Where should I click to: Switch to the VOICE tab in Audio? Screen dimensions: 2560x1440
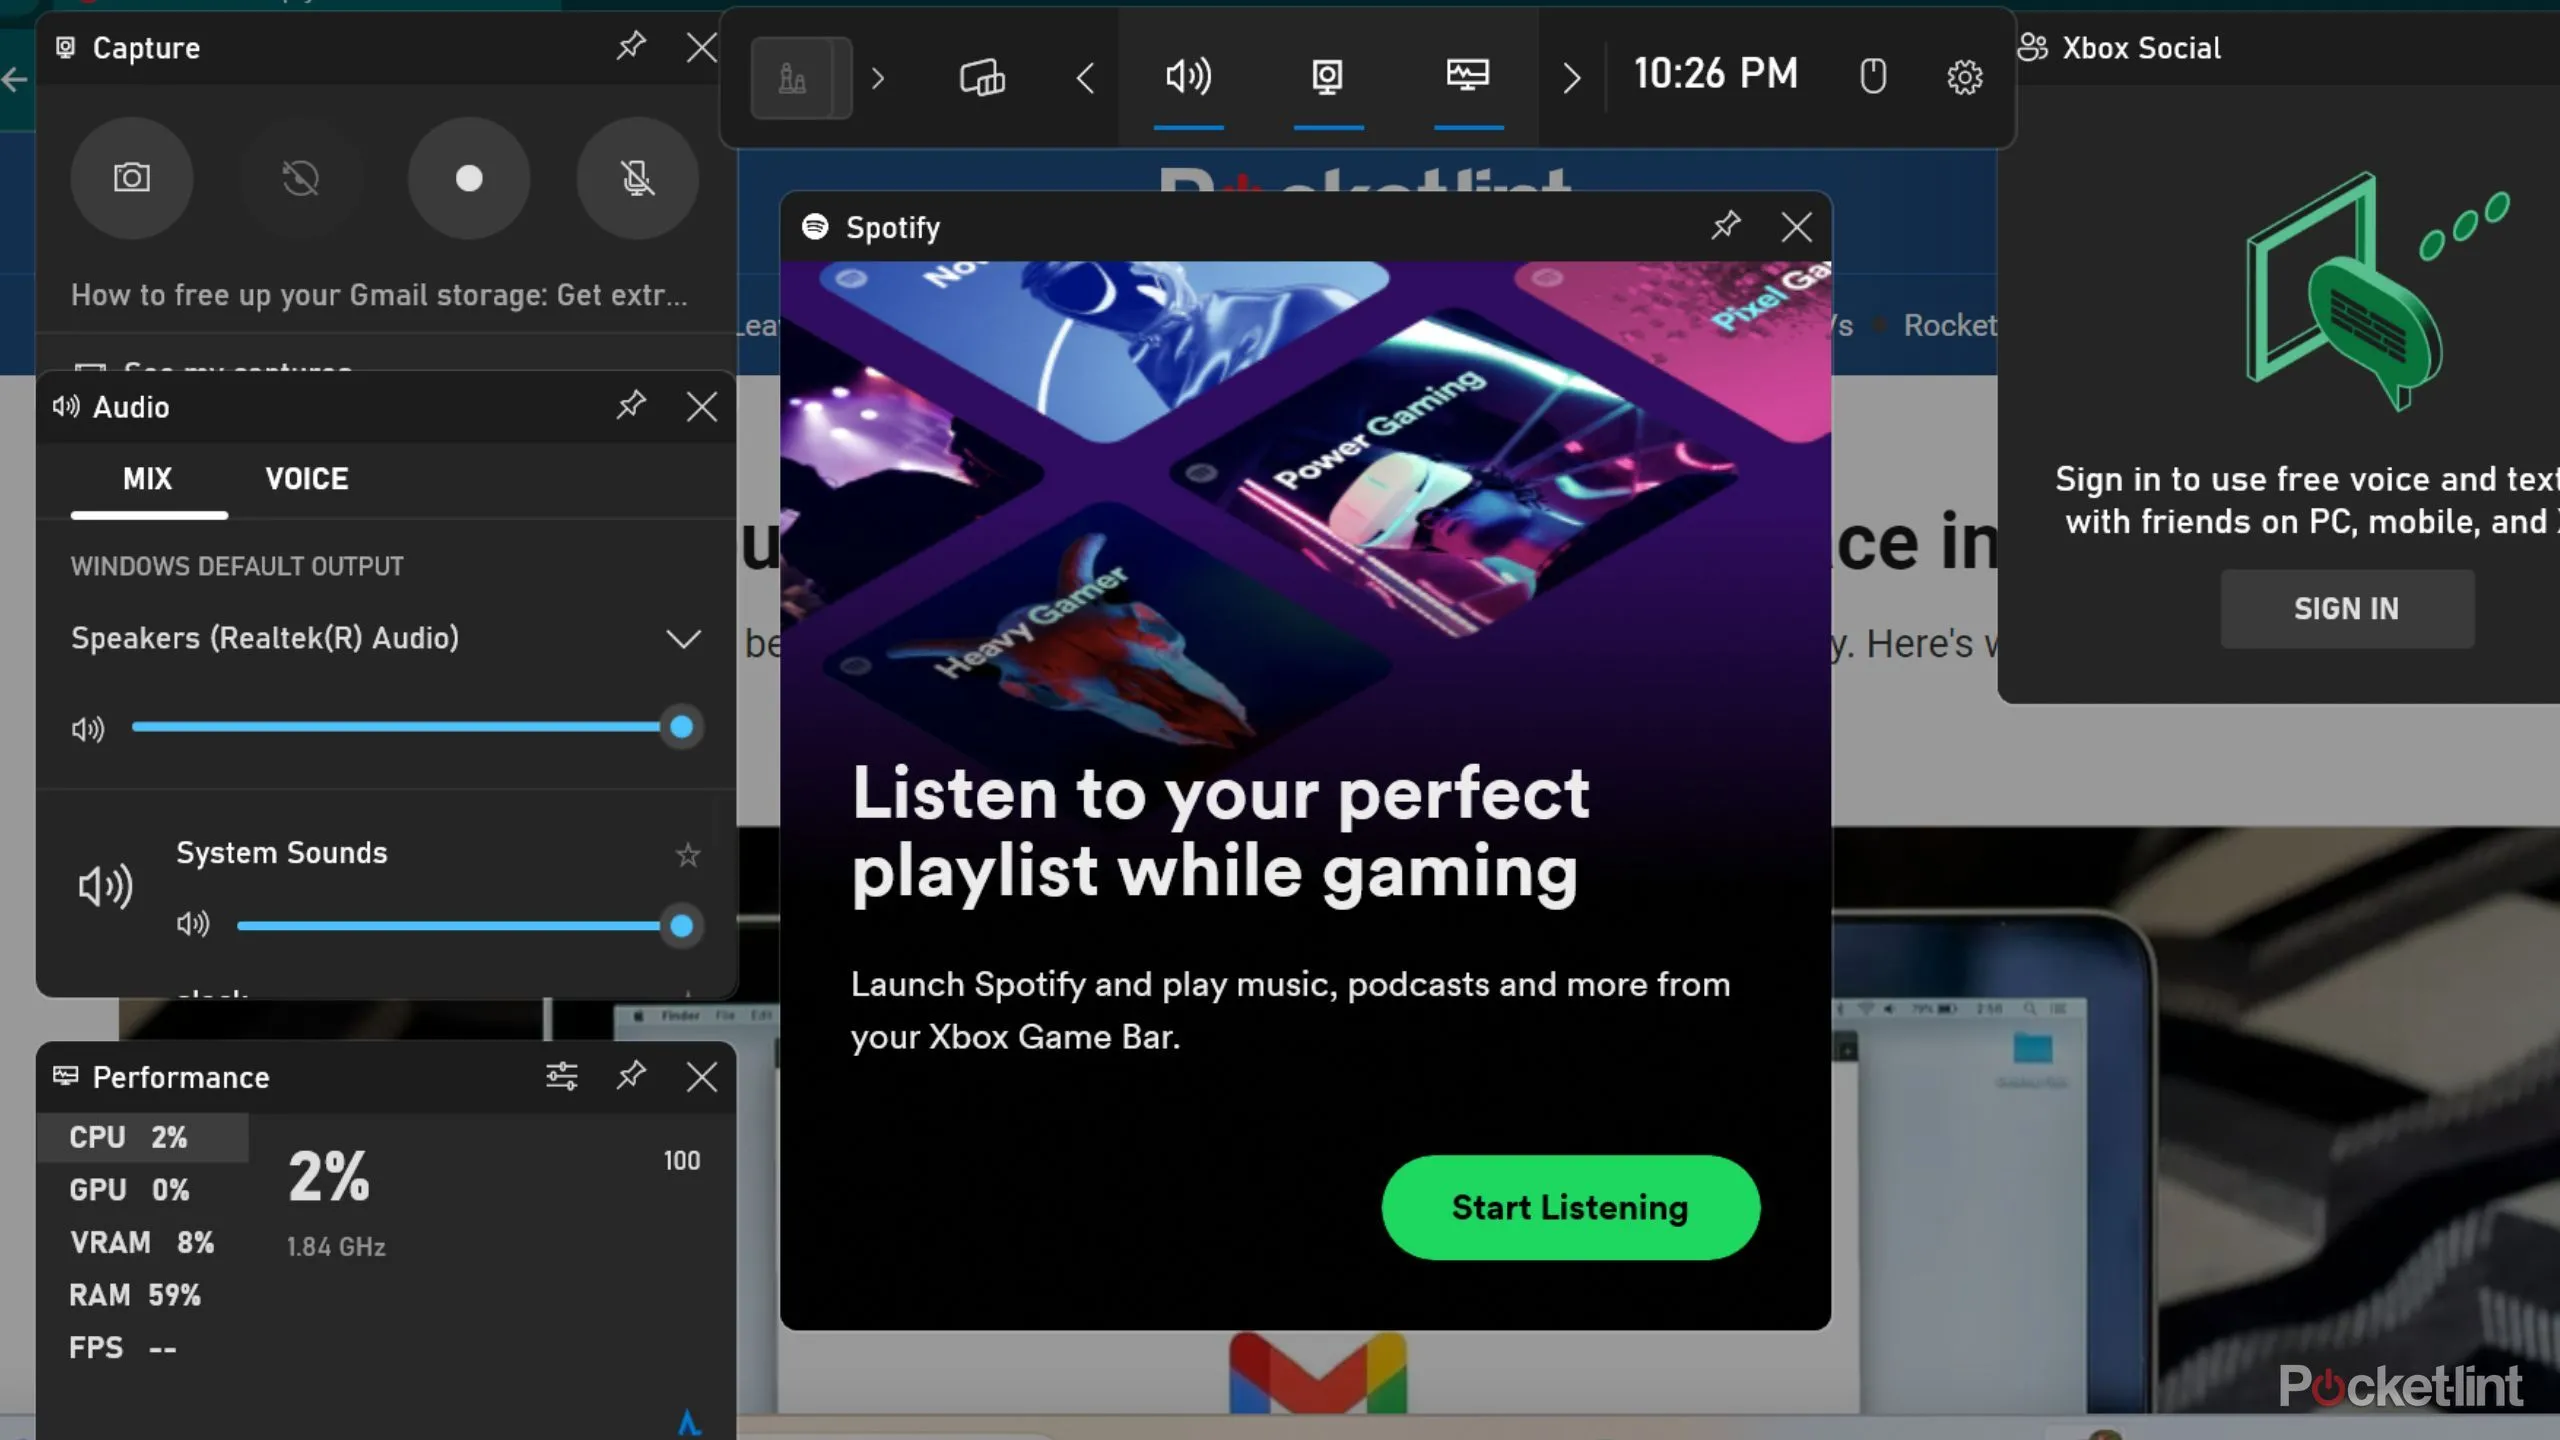click(x=306, y=479)
